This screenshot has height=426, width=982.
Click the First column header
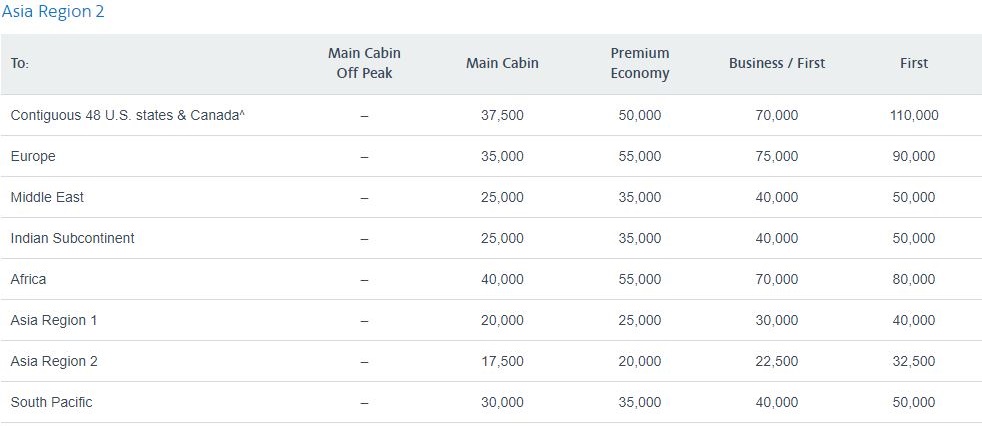(x=914, y=63)
